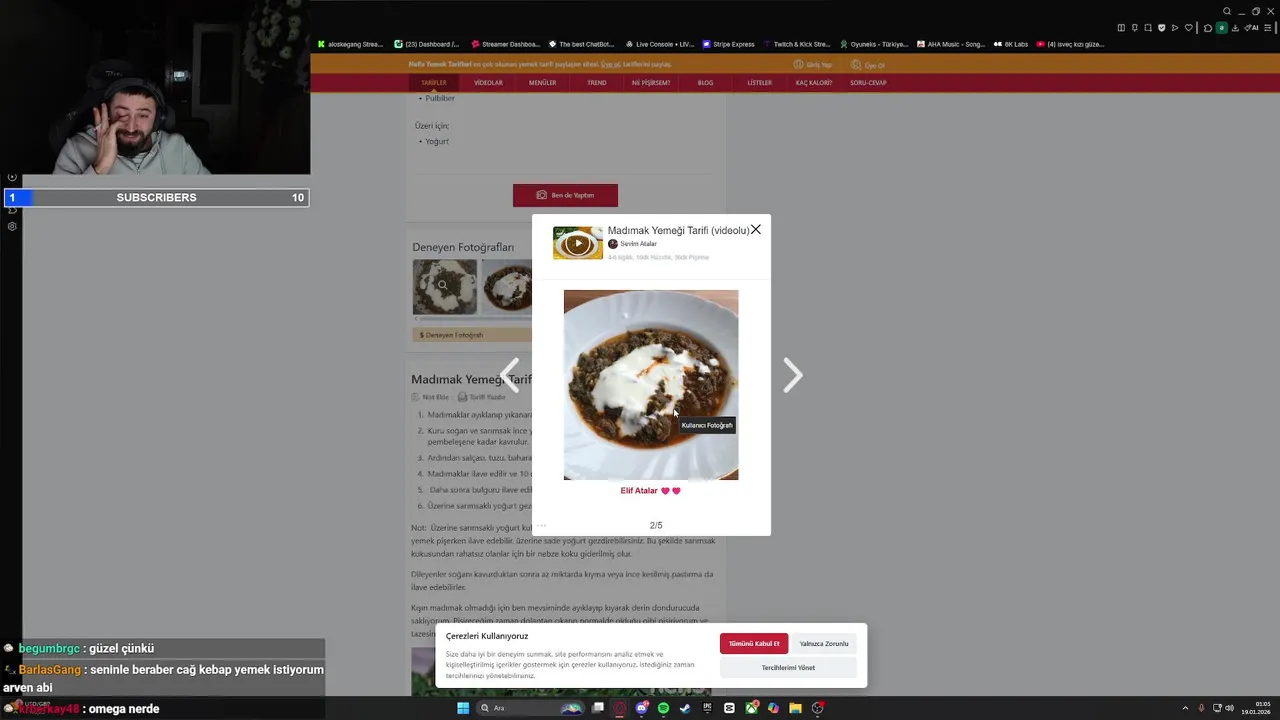This screenshot has width=1280, height=720.
Task: Open the SORU-CEVAP menu tab
Action: click(869, 83)
